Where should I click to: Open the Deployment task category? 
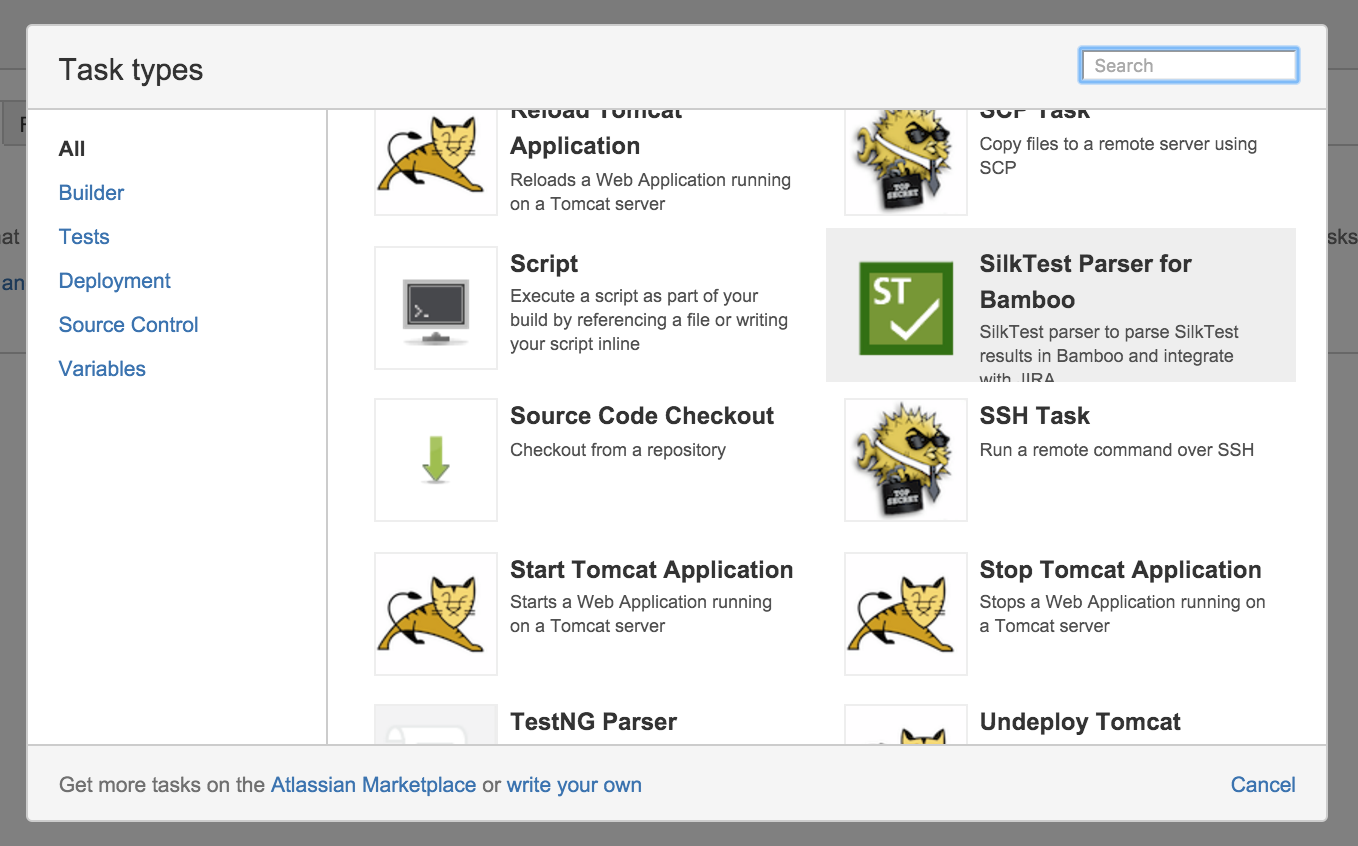(x=115, y=281)
